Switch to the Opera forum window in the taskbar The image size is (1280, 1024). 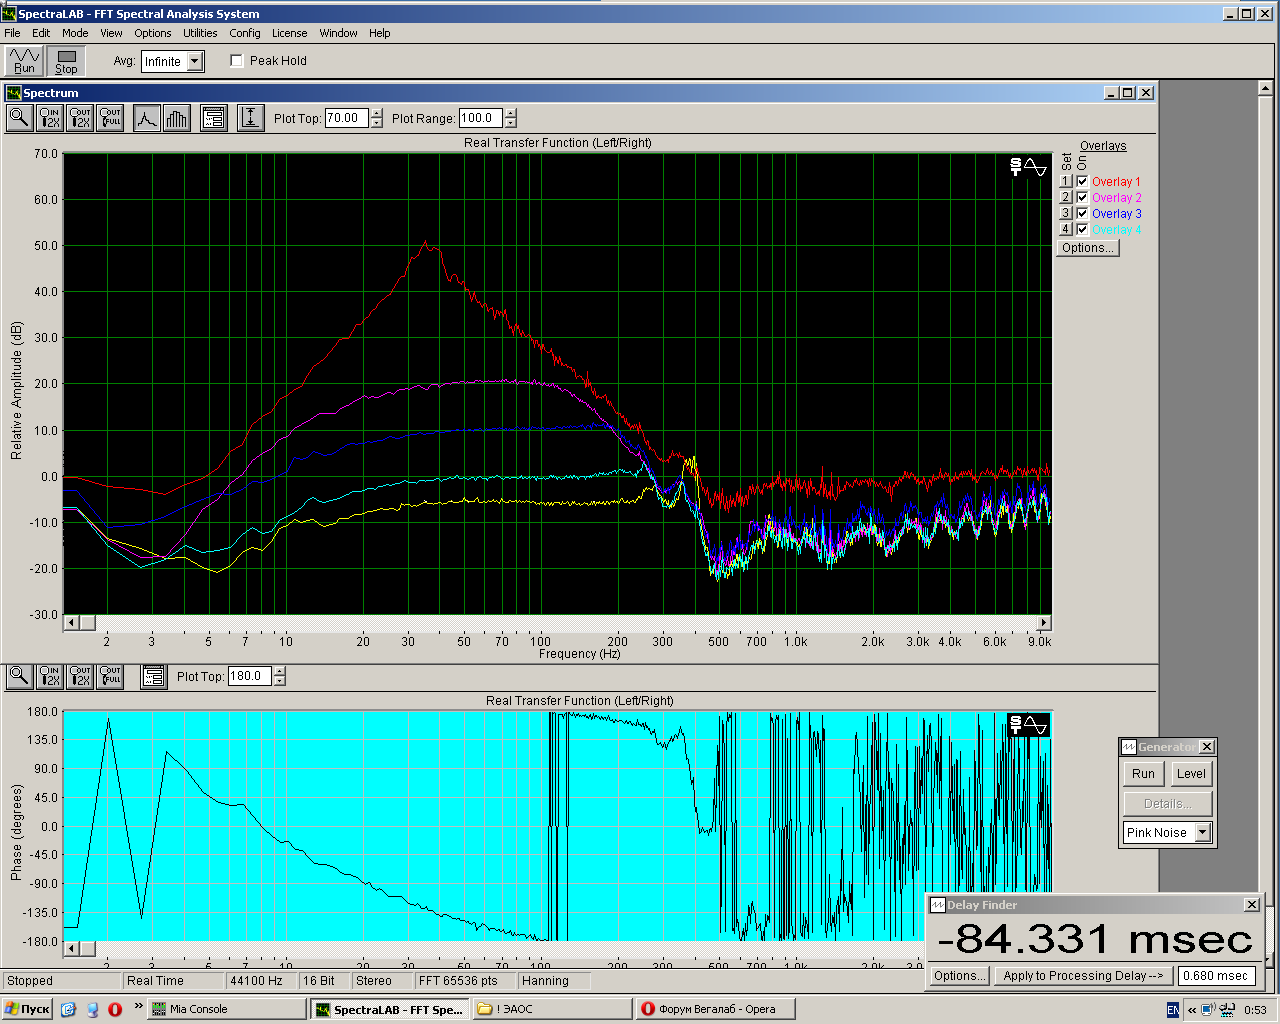(x=715, y=1009)
